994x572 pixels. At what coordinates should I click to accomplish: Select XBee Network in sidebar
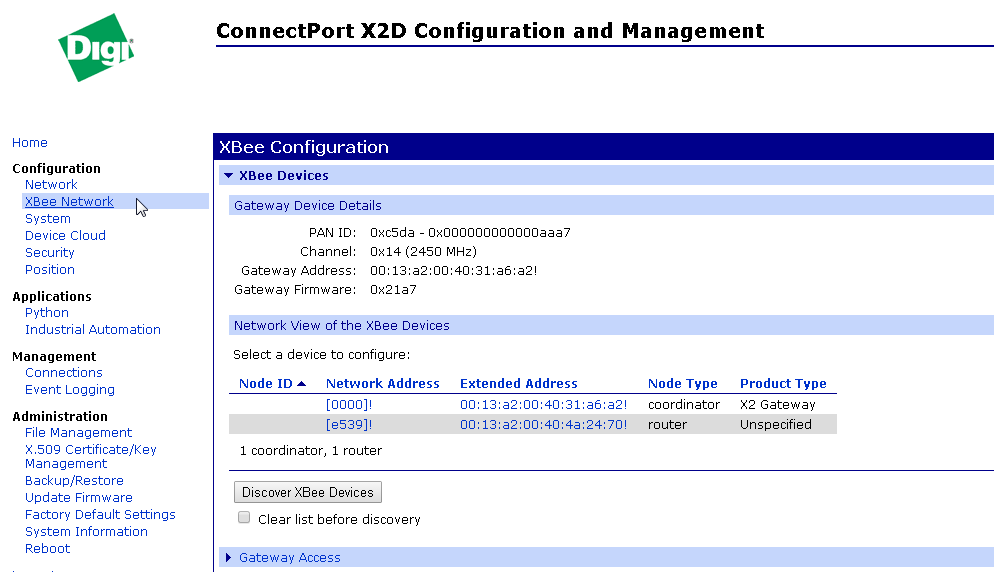(69, 202)
